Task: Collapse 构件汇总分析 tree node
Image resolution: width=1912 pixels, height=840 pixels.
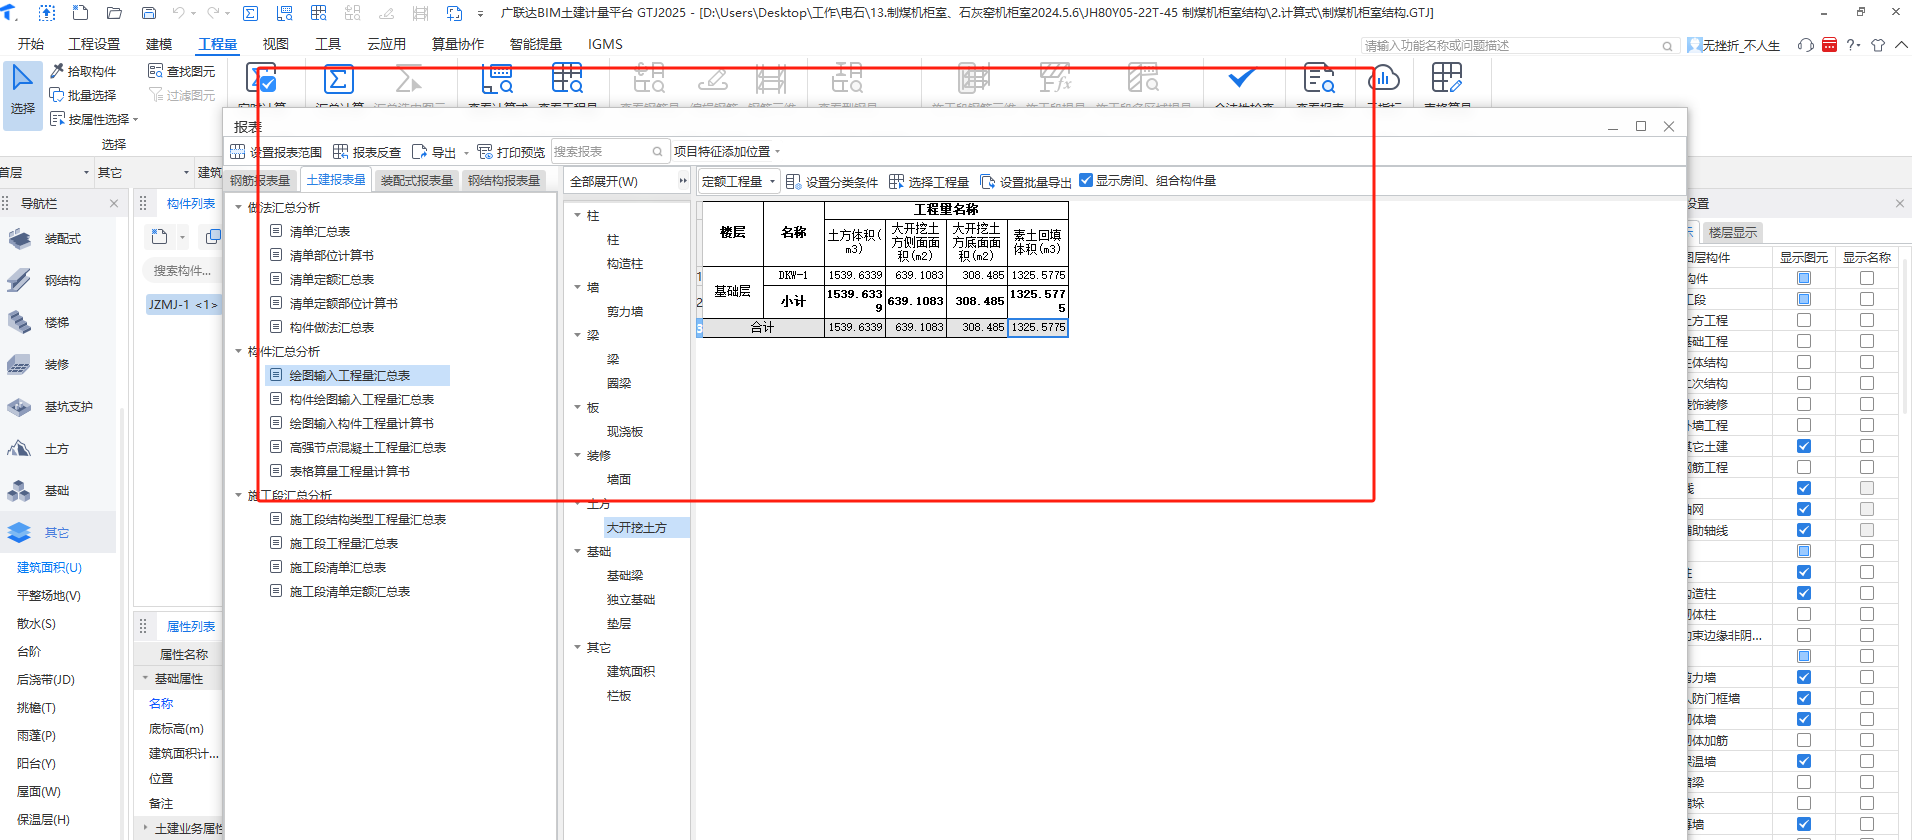Action: click(238, 352)
